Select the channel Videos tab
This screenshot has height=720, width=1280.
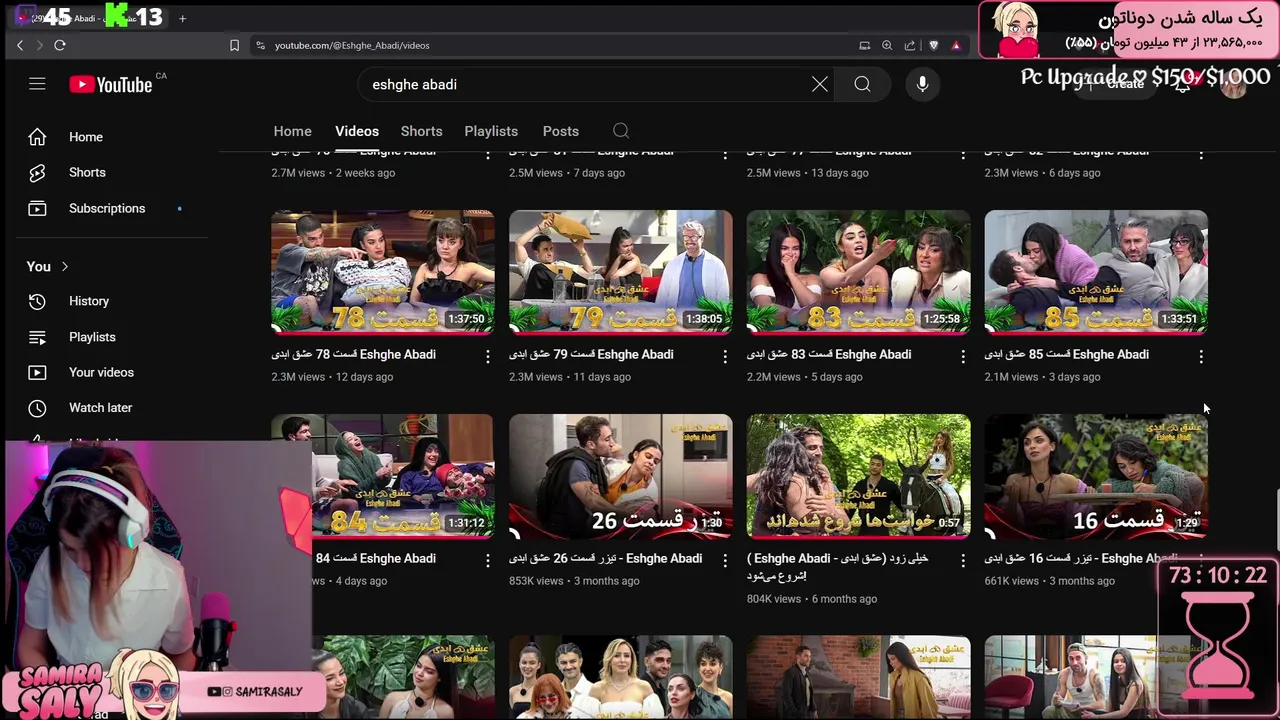point(357,131)
